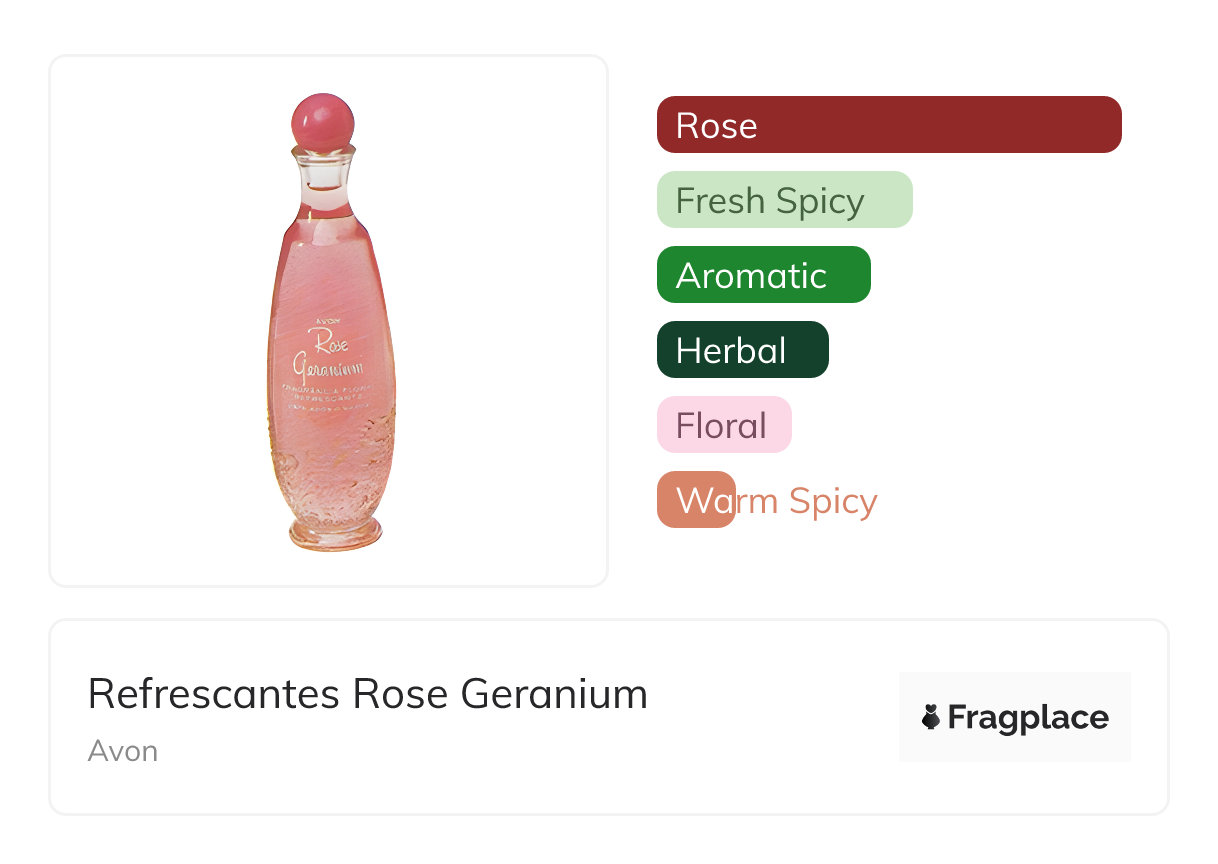Choose the green Aromatic accord bar
This screenshot has height=864, width=1218.
(x=763, y=275)
